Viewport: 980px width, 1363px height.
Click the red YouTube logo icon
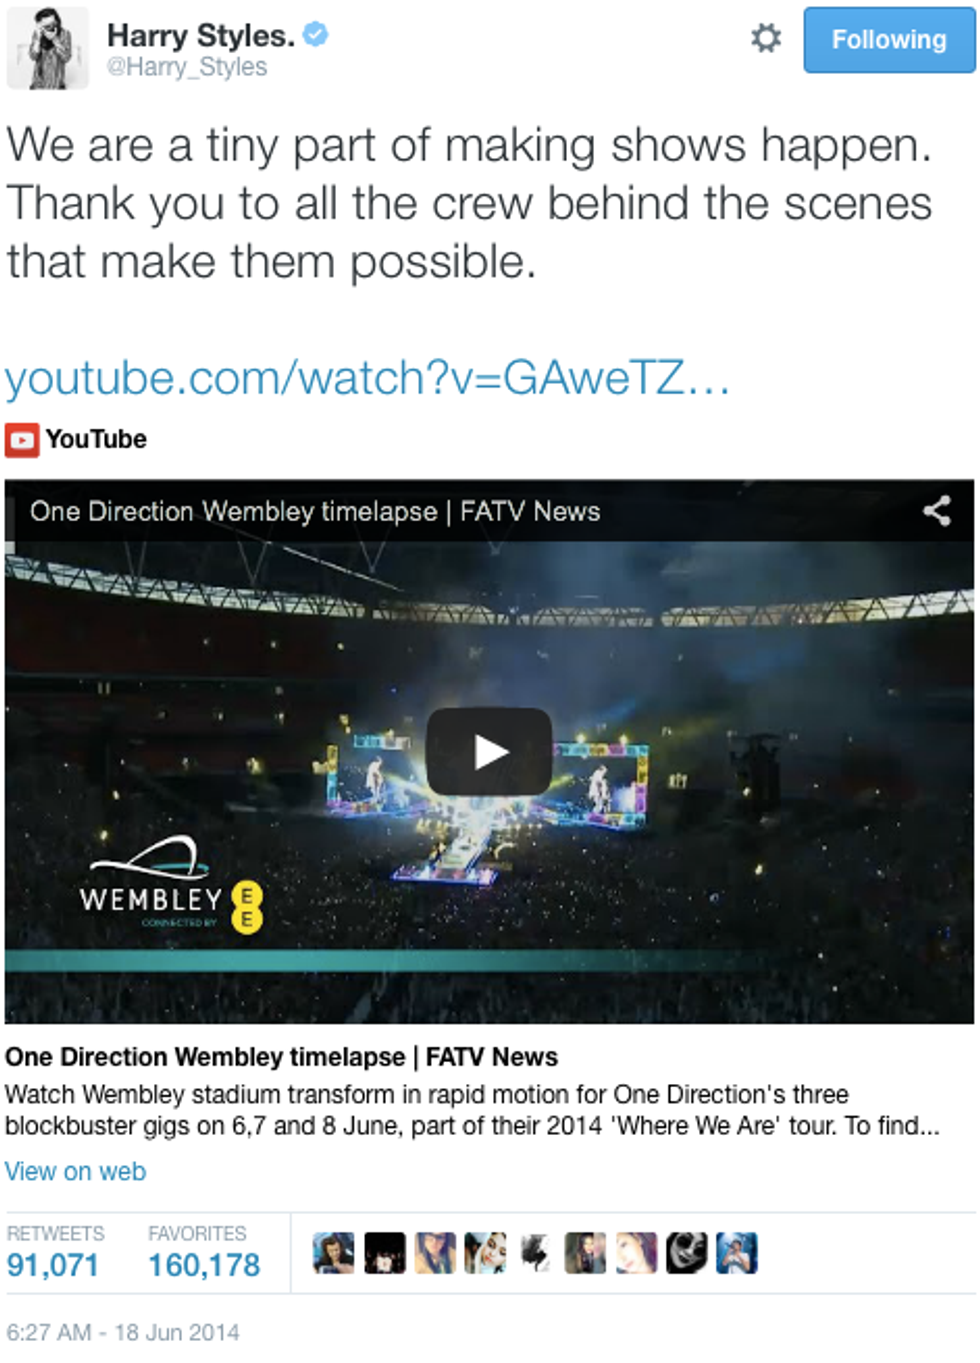22,440
